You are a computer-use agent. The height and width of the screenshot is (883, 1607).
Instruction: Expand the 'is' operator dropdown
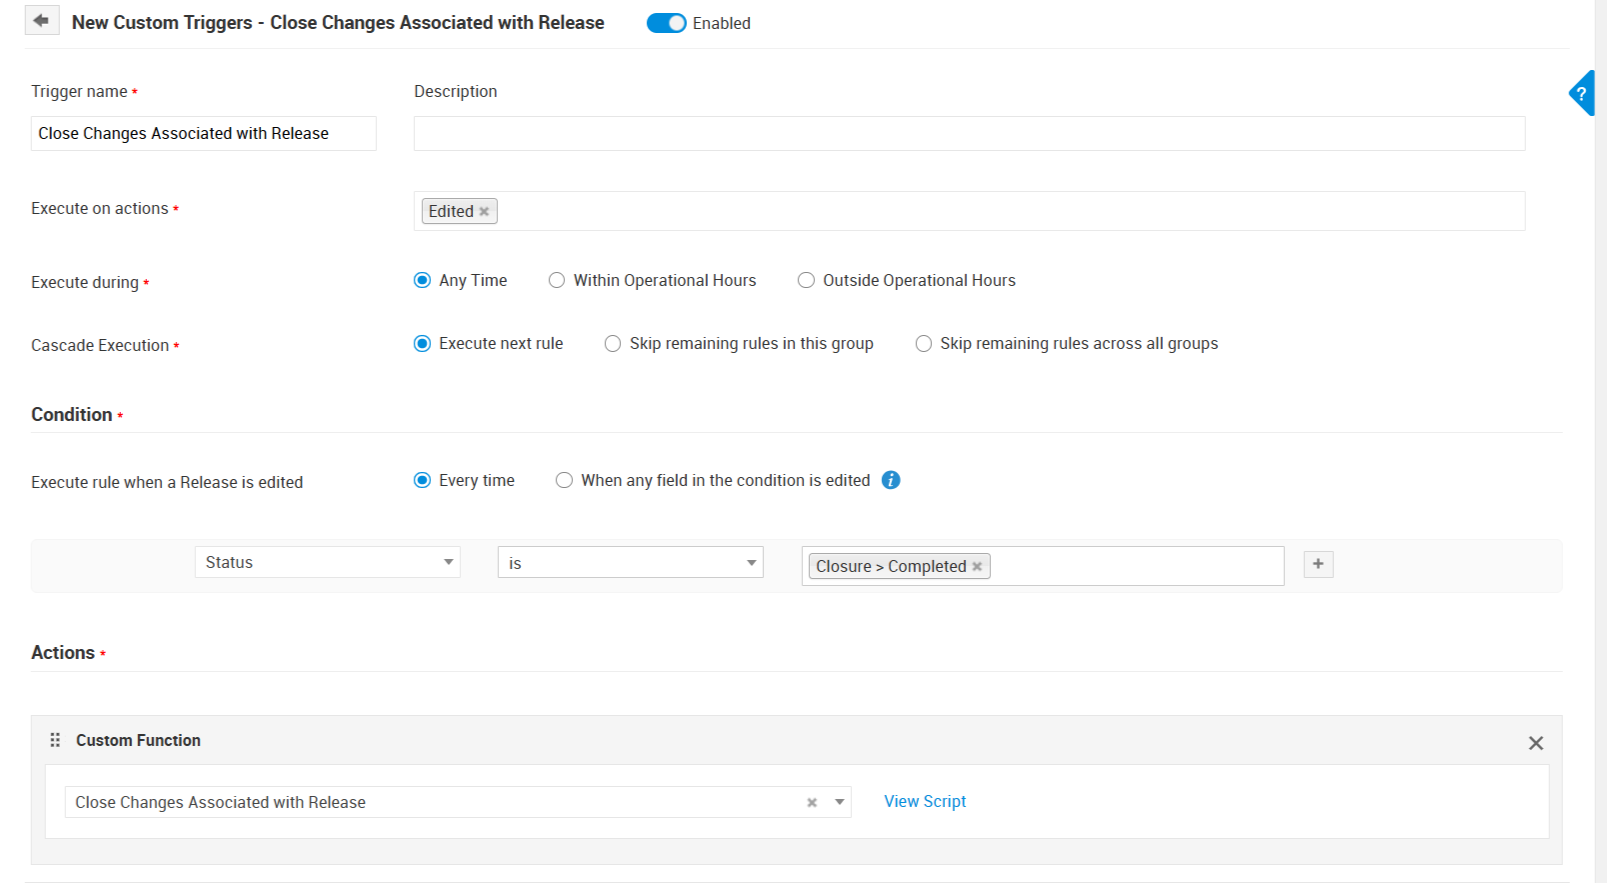pos(630,563)
